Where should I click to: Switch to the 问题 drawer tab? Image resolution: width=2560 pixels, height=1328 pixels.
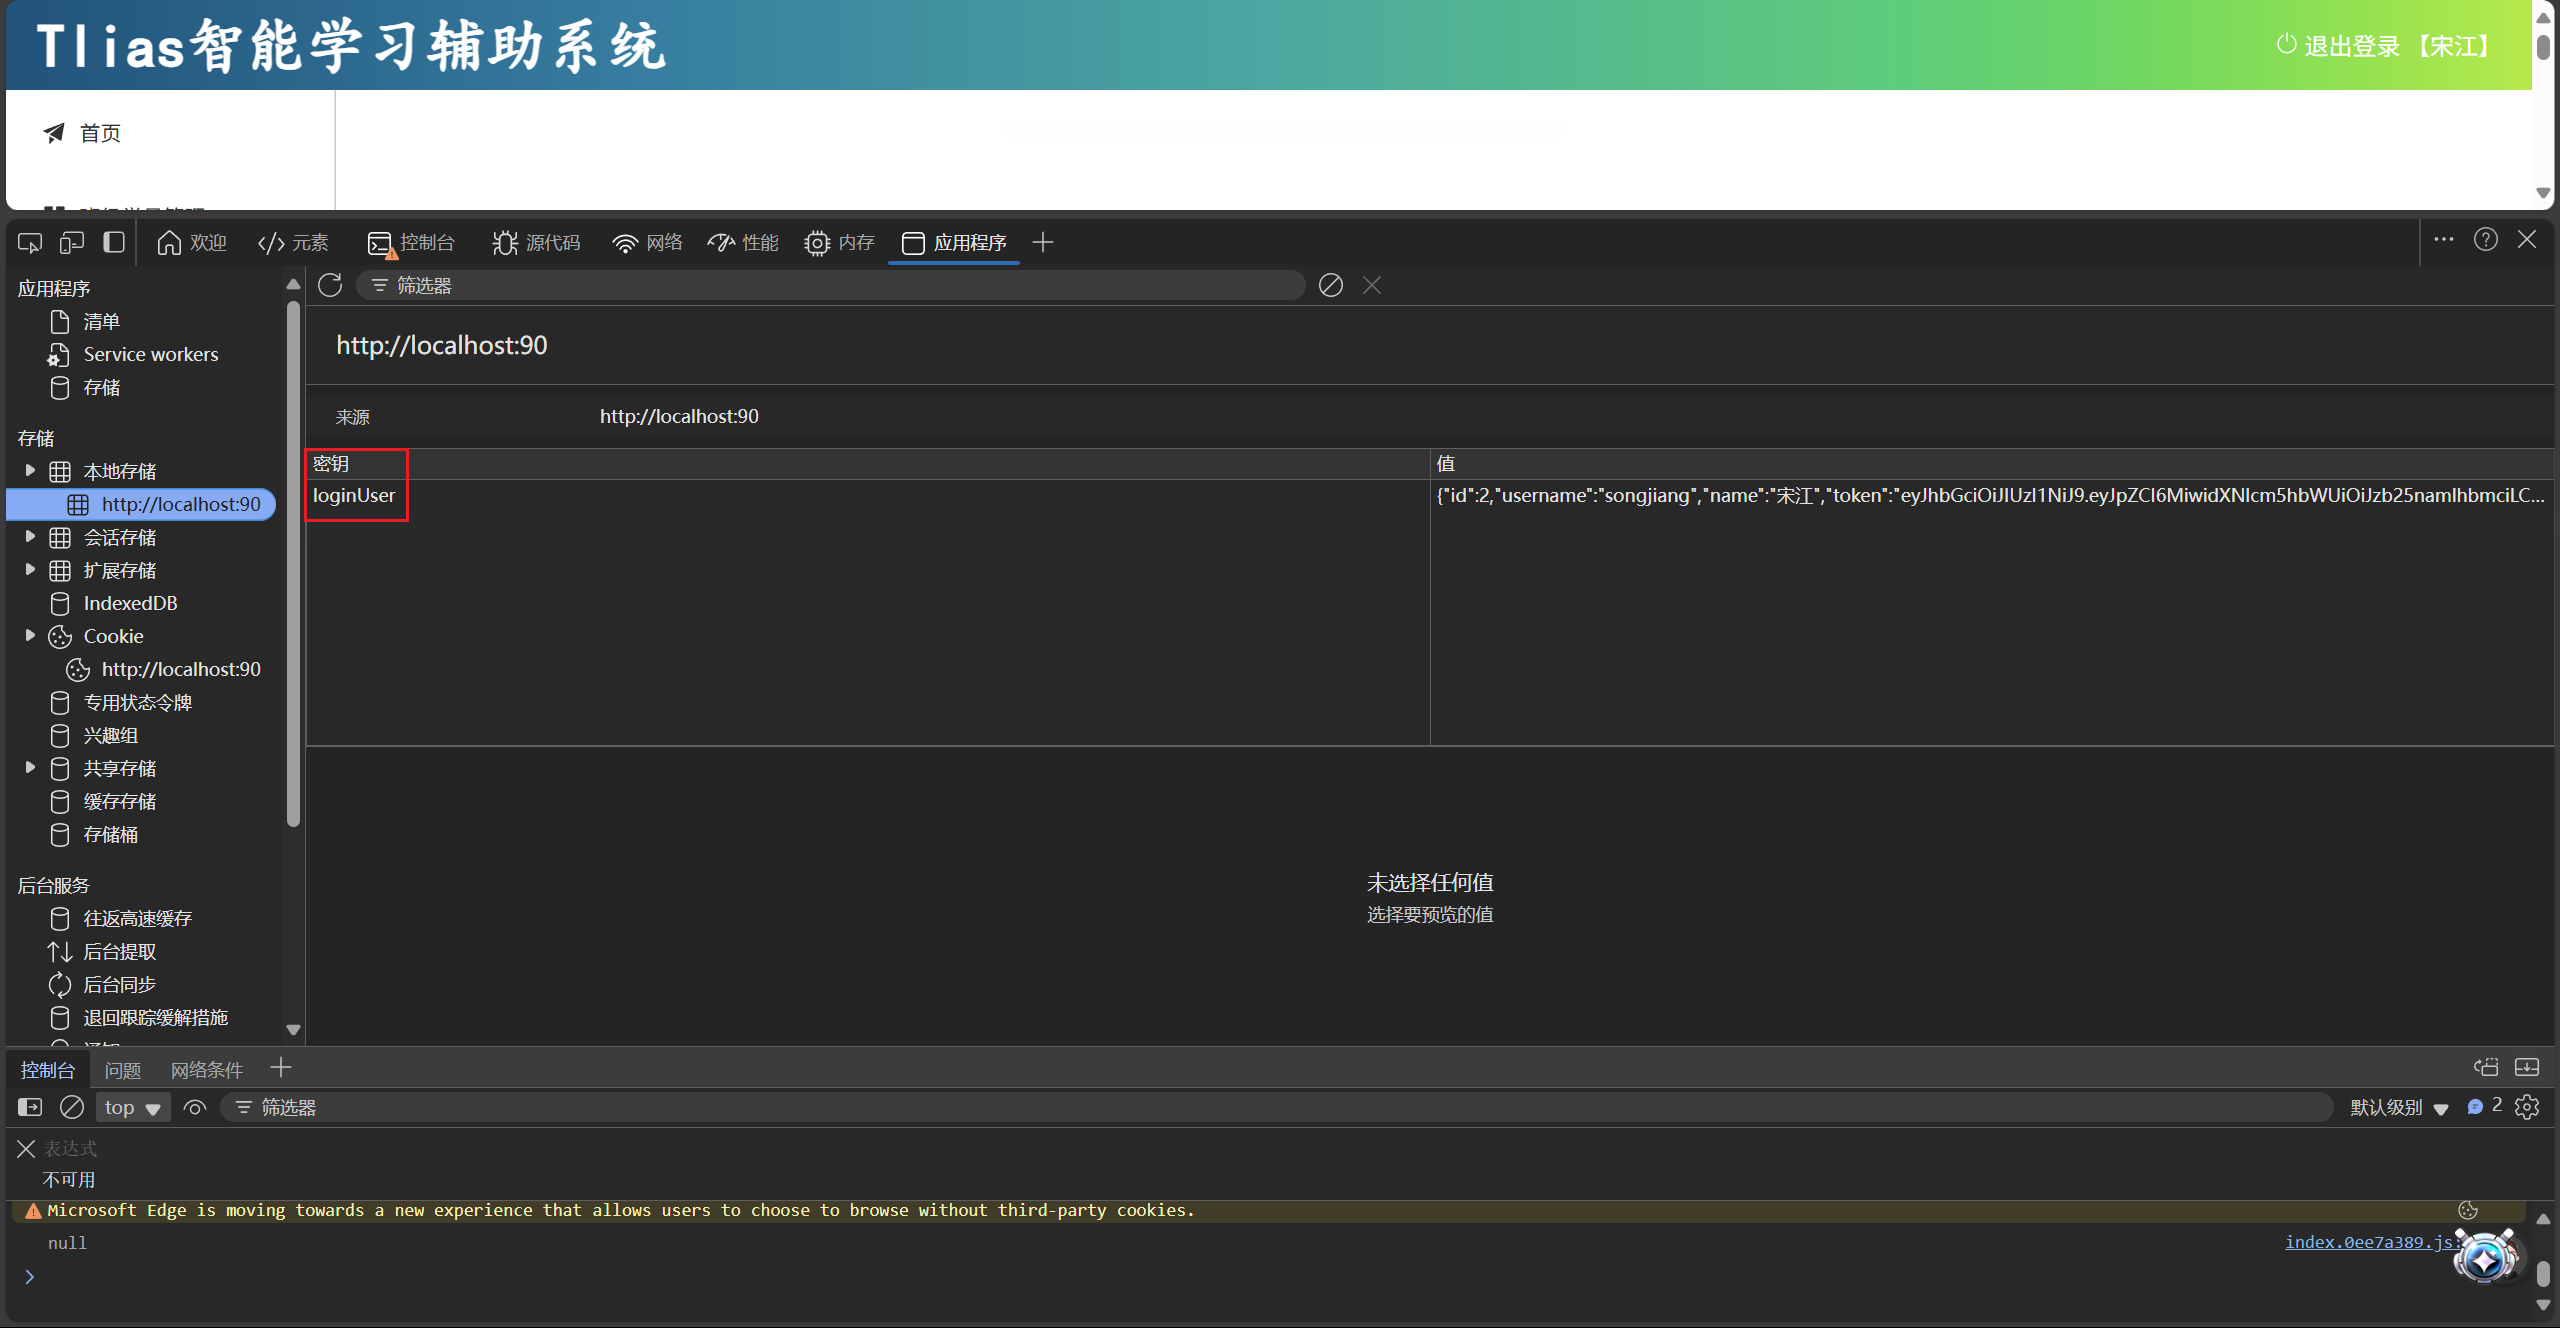coord(123,1070)
